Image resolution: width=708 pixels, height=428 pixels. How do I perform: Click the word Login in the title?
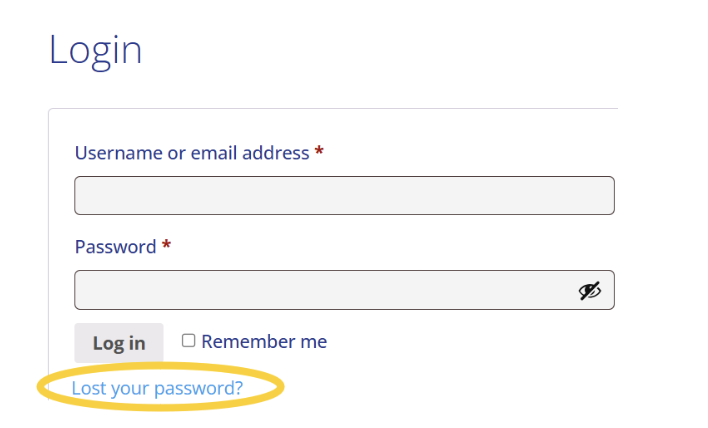pos(95,50)
